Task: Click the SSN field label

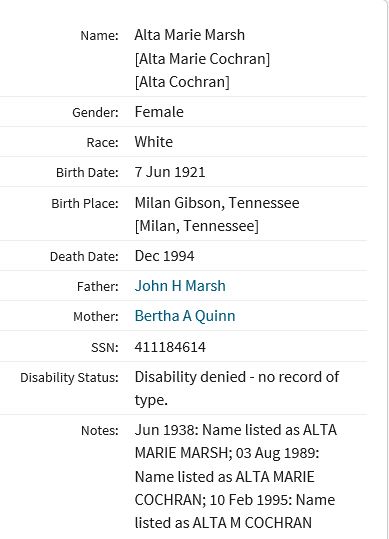Action: [105, 348]
